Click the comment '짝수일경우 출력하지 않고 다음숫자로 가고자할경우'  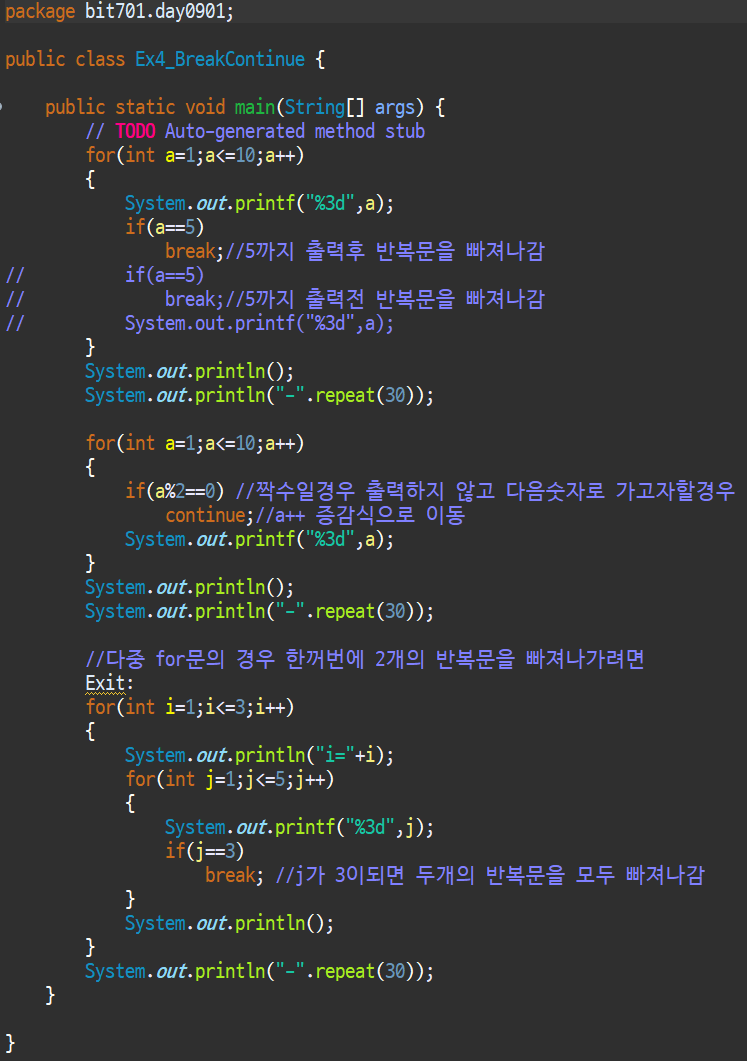pyautogui.click(x=484, y=491)
